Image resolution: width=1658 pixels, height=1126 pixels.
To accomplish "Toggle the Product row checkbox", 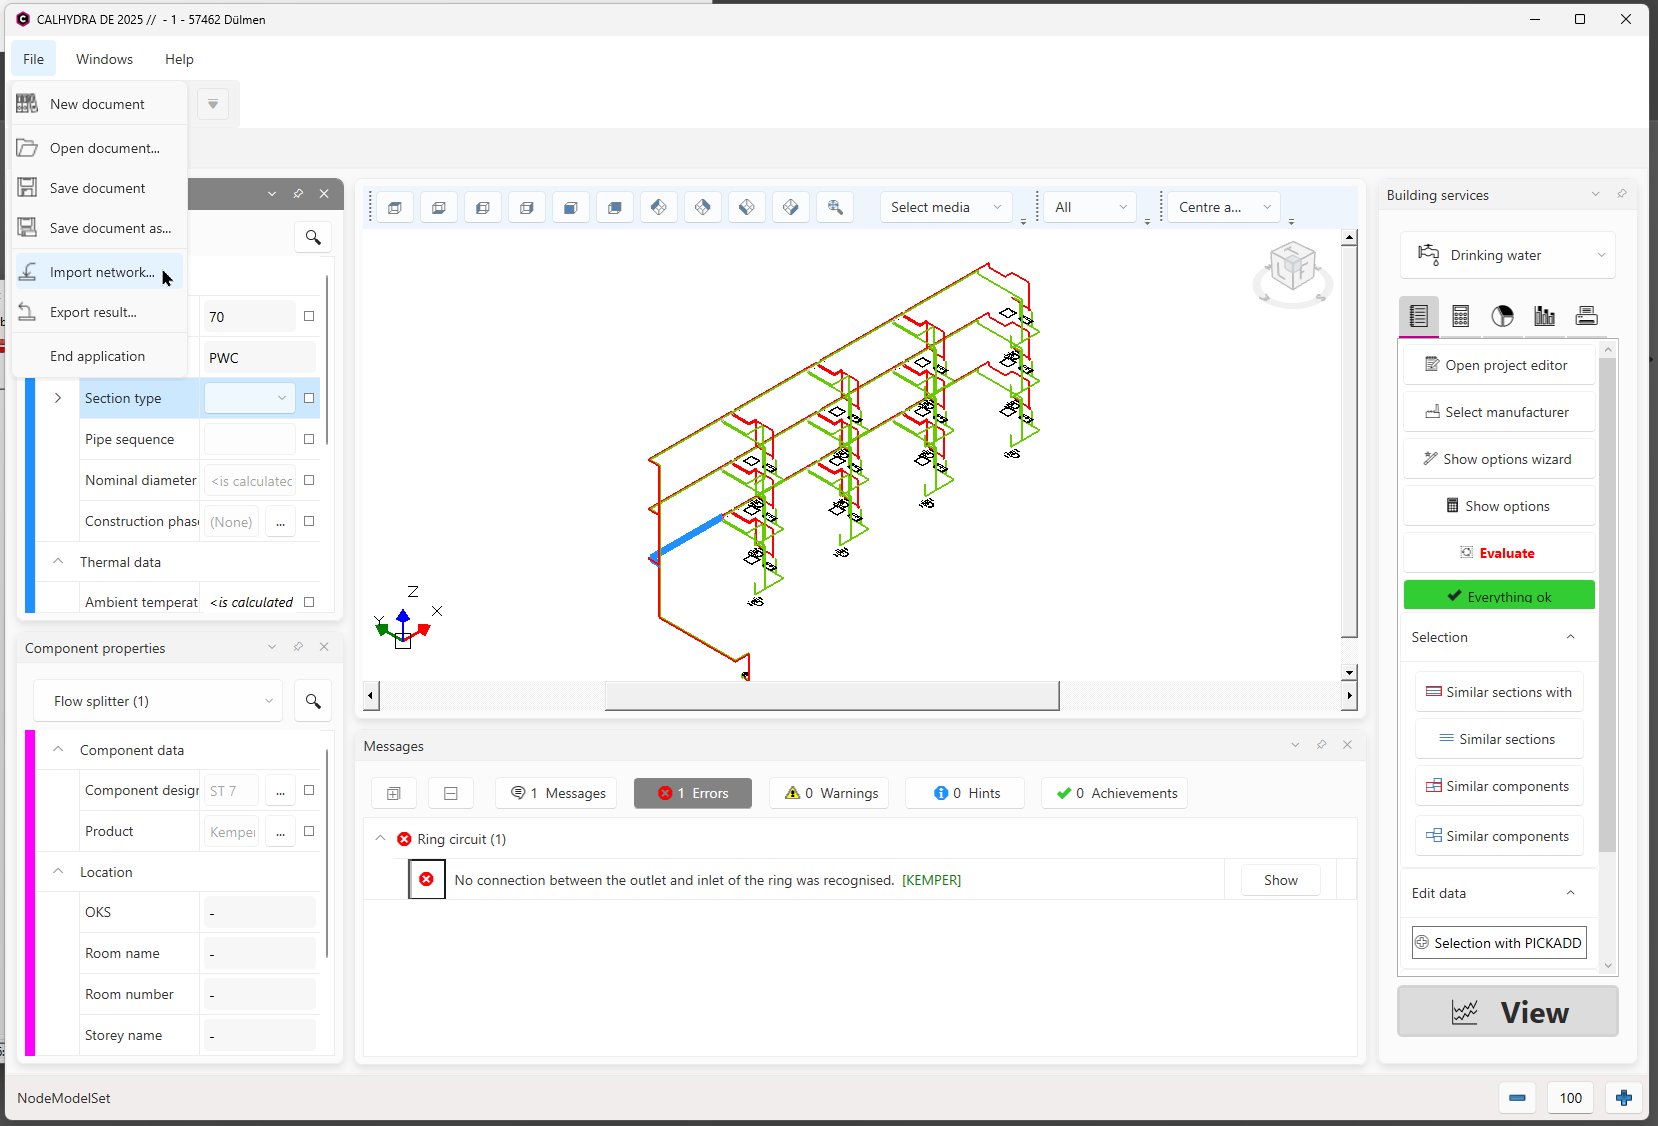I will 309,831.
